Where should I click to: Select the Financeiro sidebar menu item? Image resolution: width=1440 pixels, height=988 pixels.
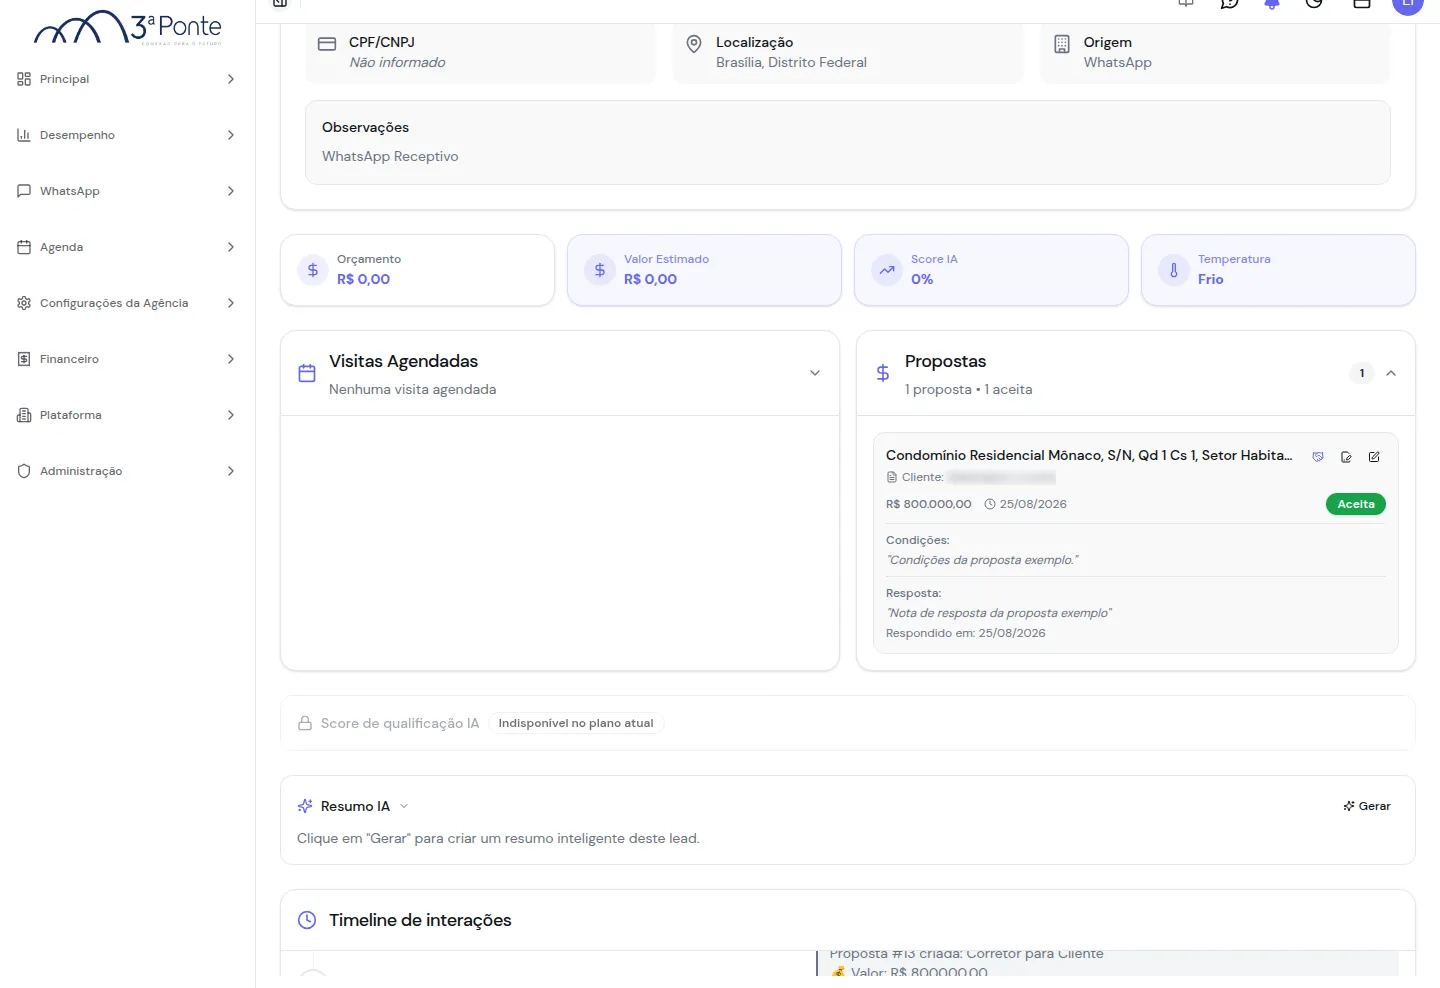point(127,359)
